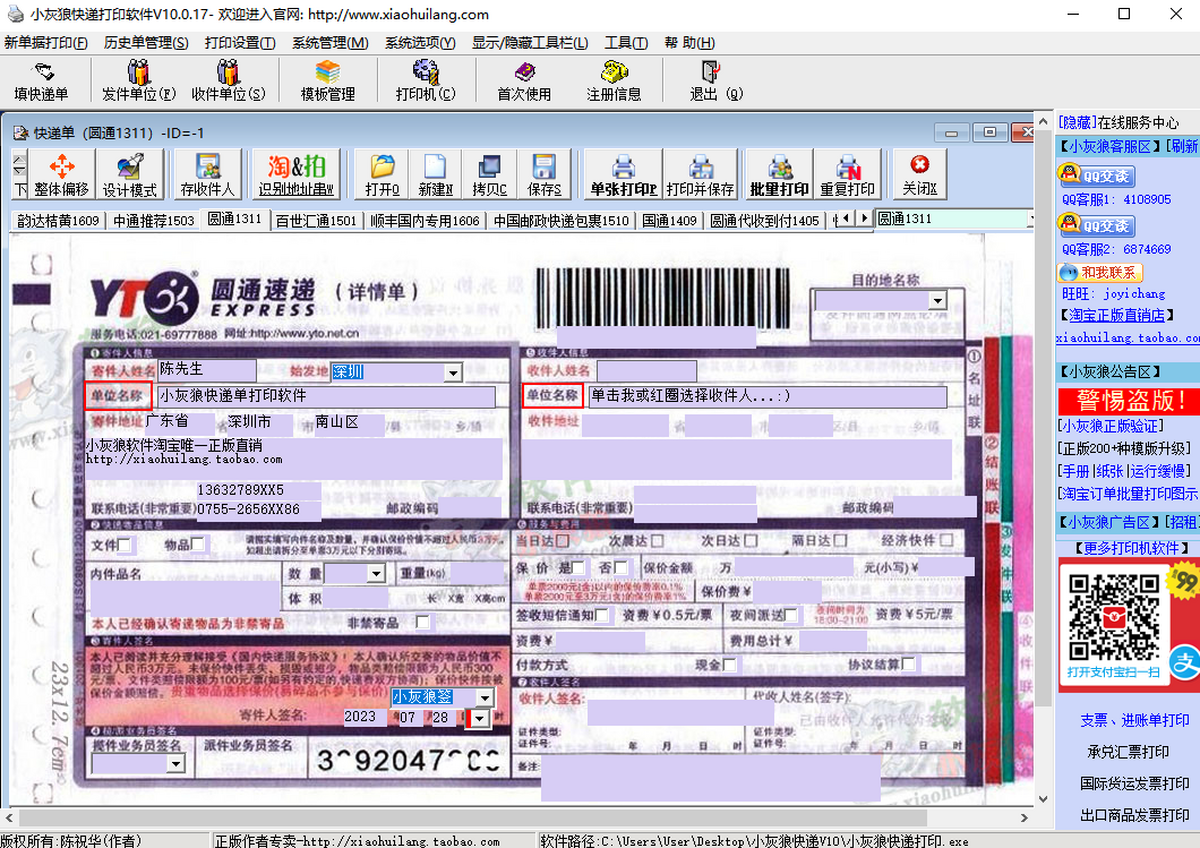
Task: Open the 淘宝正版直销店 link
Action: coord(1117,315)
